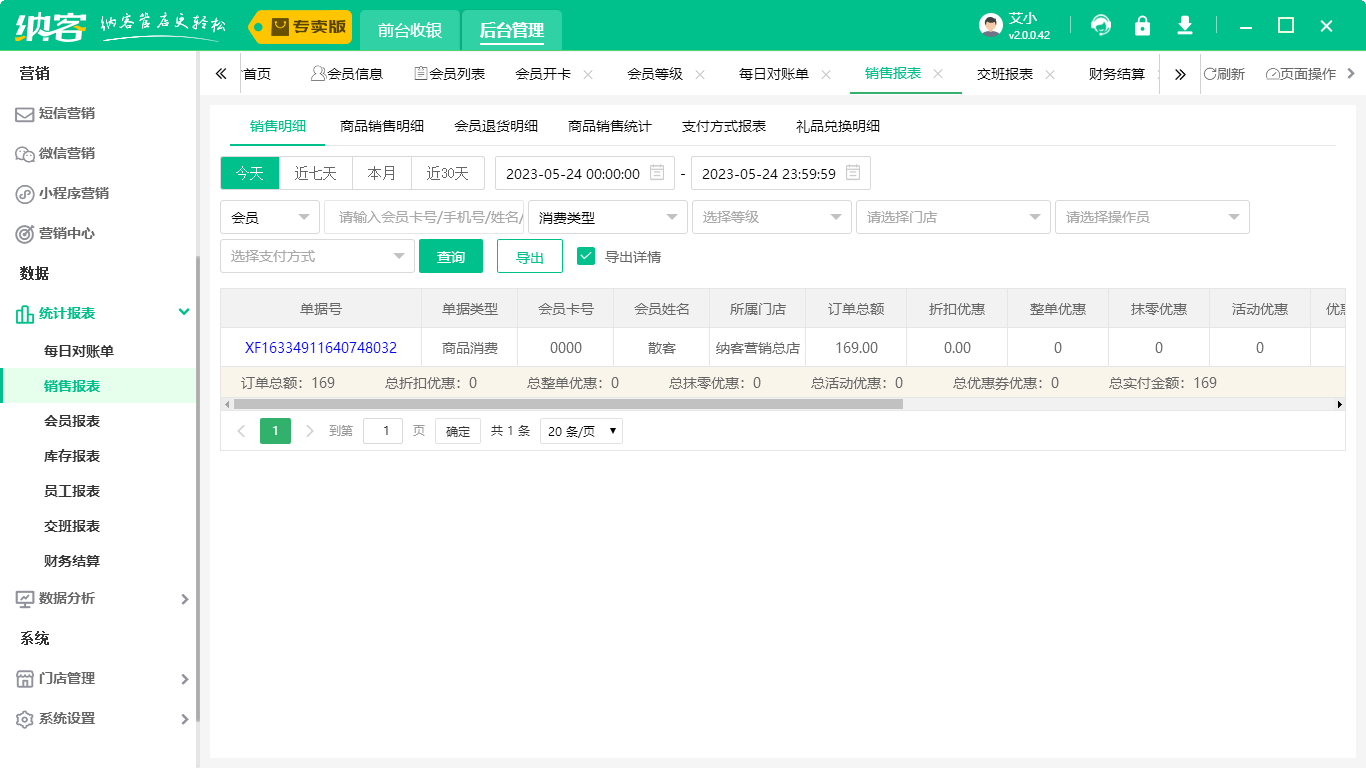Open customer service headset icon

1101,26
